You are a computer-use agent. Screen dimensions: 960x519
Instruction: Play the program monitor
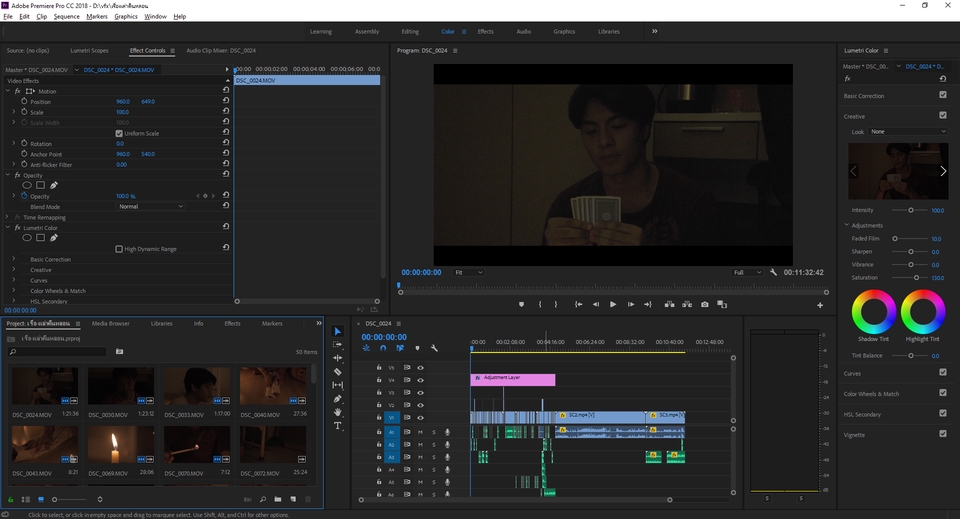pyautogui.click(x=613, y=304)
